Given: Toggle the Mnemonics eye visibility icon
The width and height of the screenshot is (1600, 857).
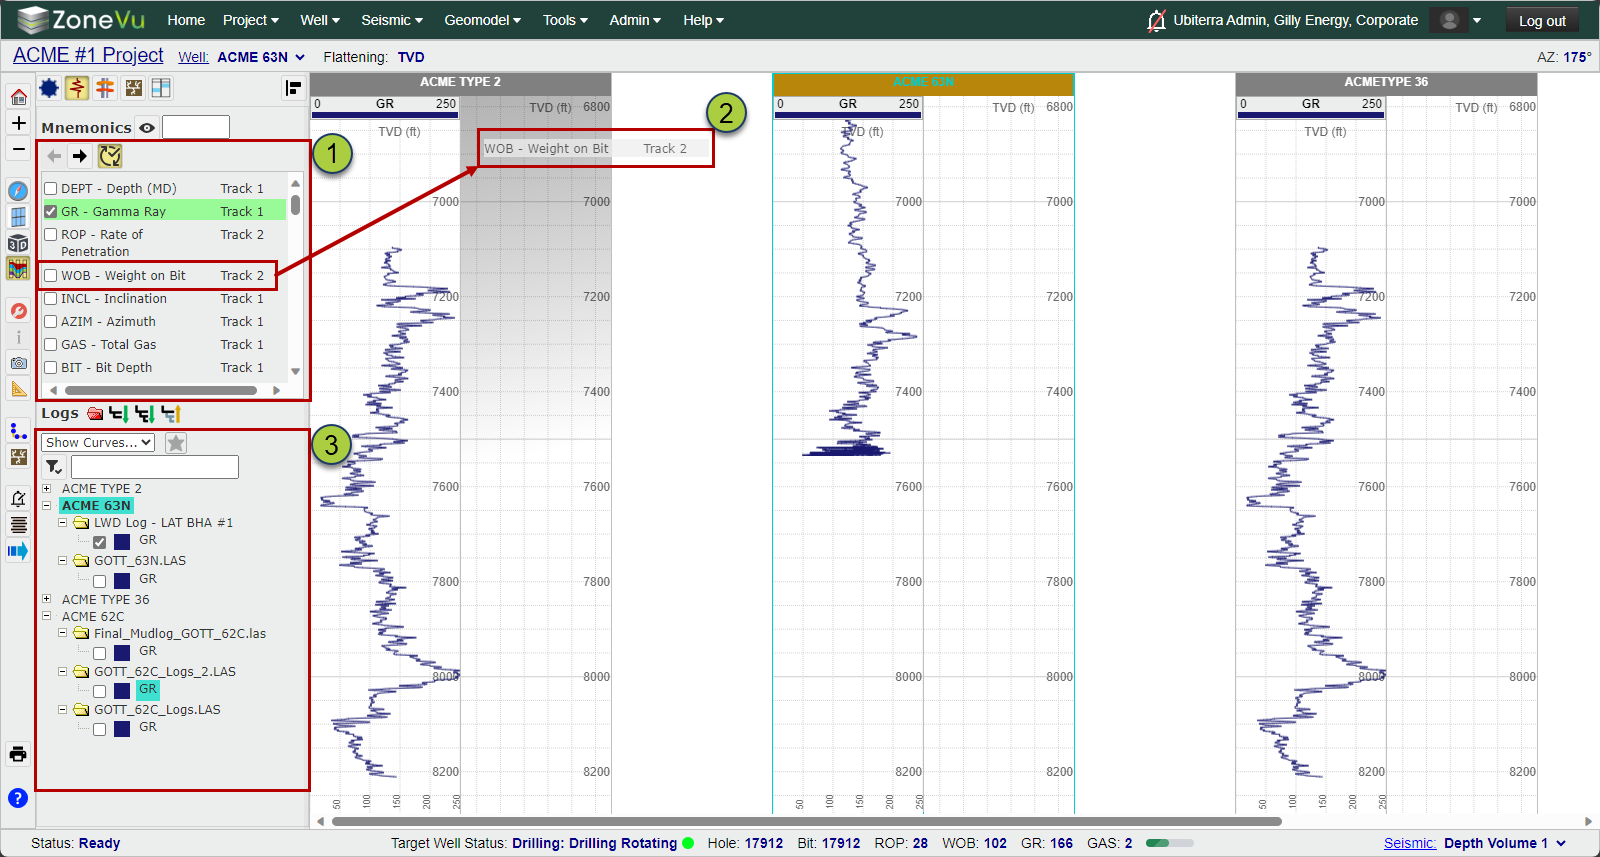Looking at the screenshot, I should [147, 128].
